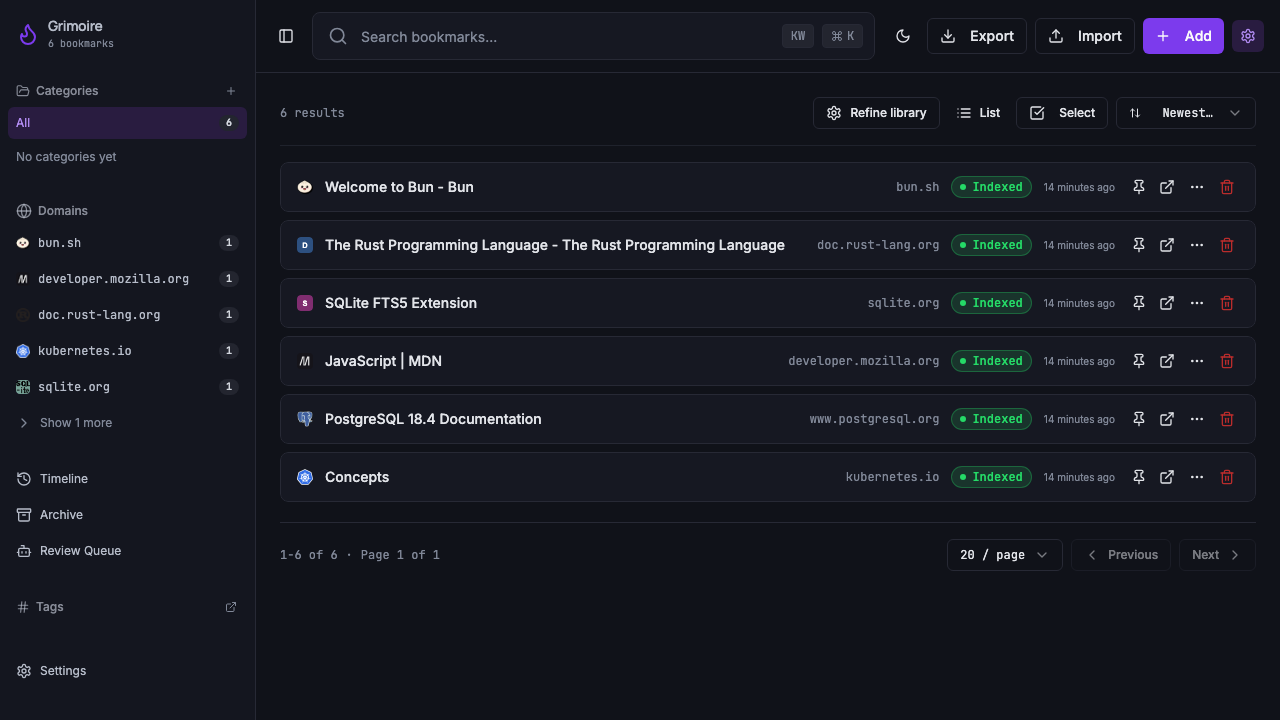The height and width of the screenshot is (720, 1280).
Task: Click the Indexed status on Concepts row
Action: coord(991,477)
